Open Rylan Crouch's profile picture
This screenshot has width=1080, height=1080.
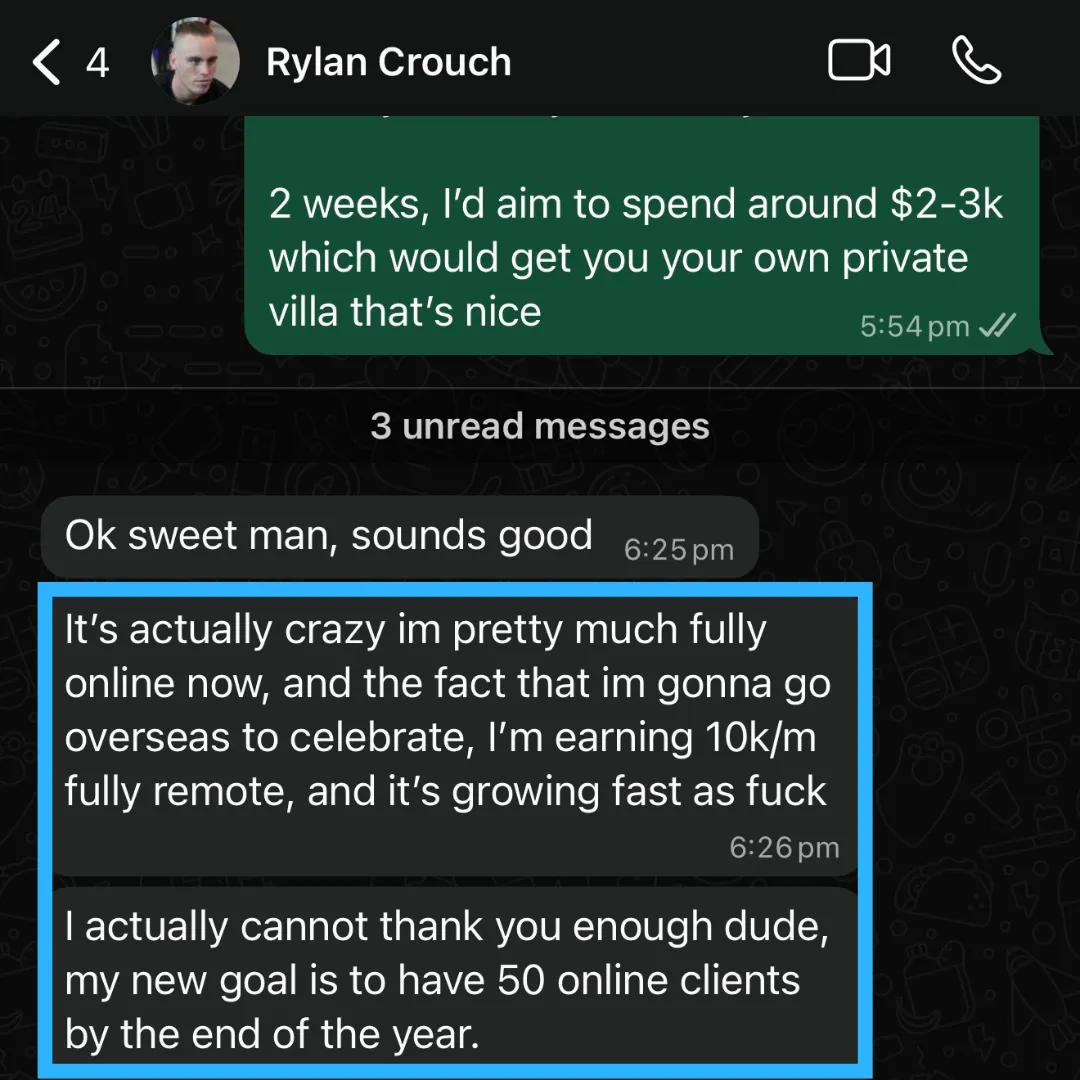click(x=196, y=61)
